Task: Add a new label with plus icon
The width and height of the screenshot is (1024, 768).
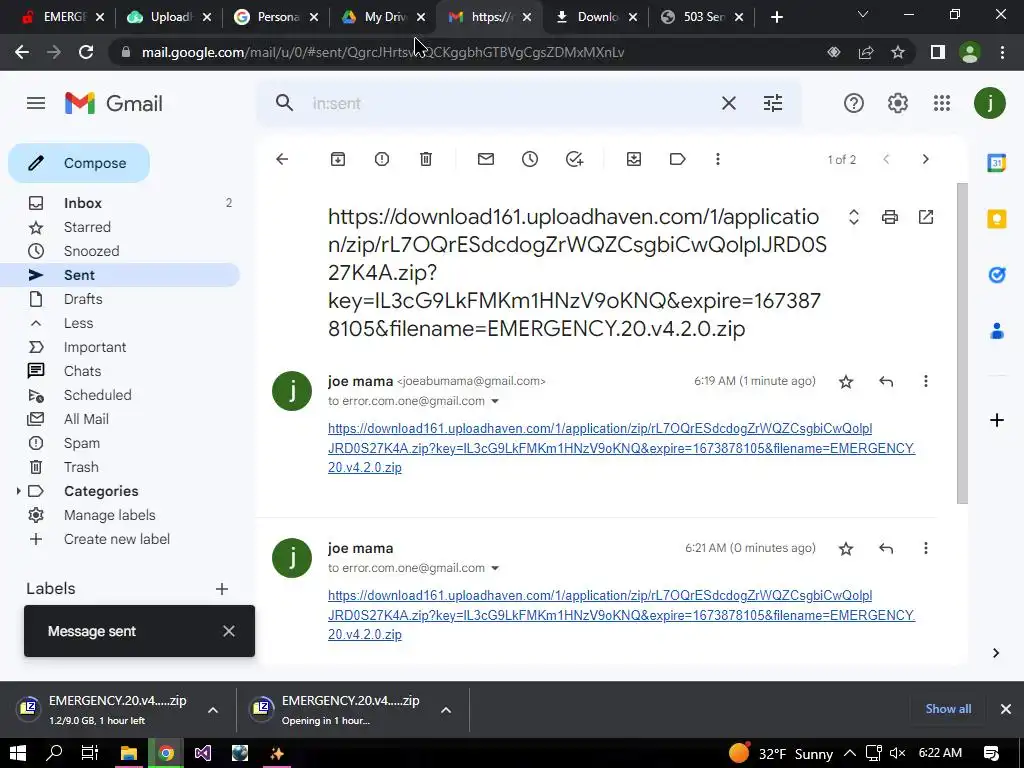Action: click(222, 589)
